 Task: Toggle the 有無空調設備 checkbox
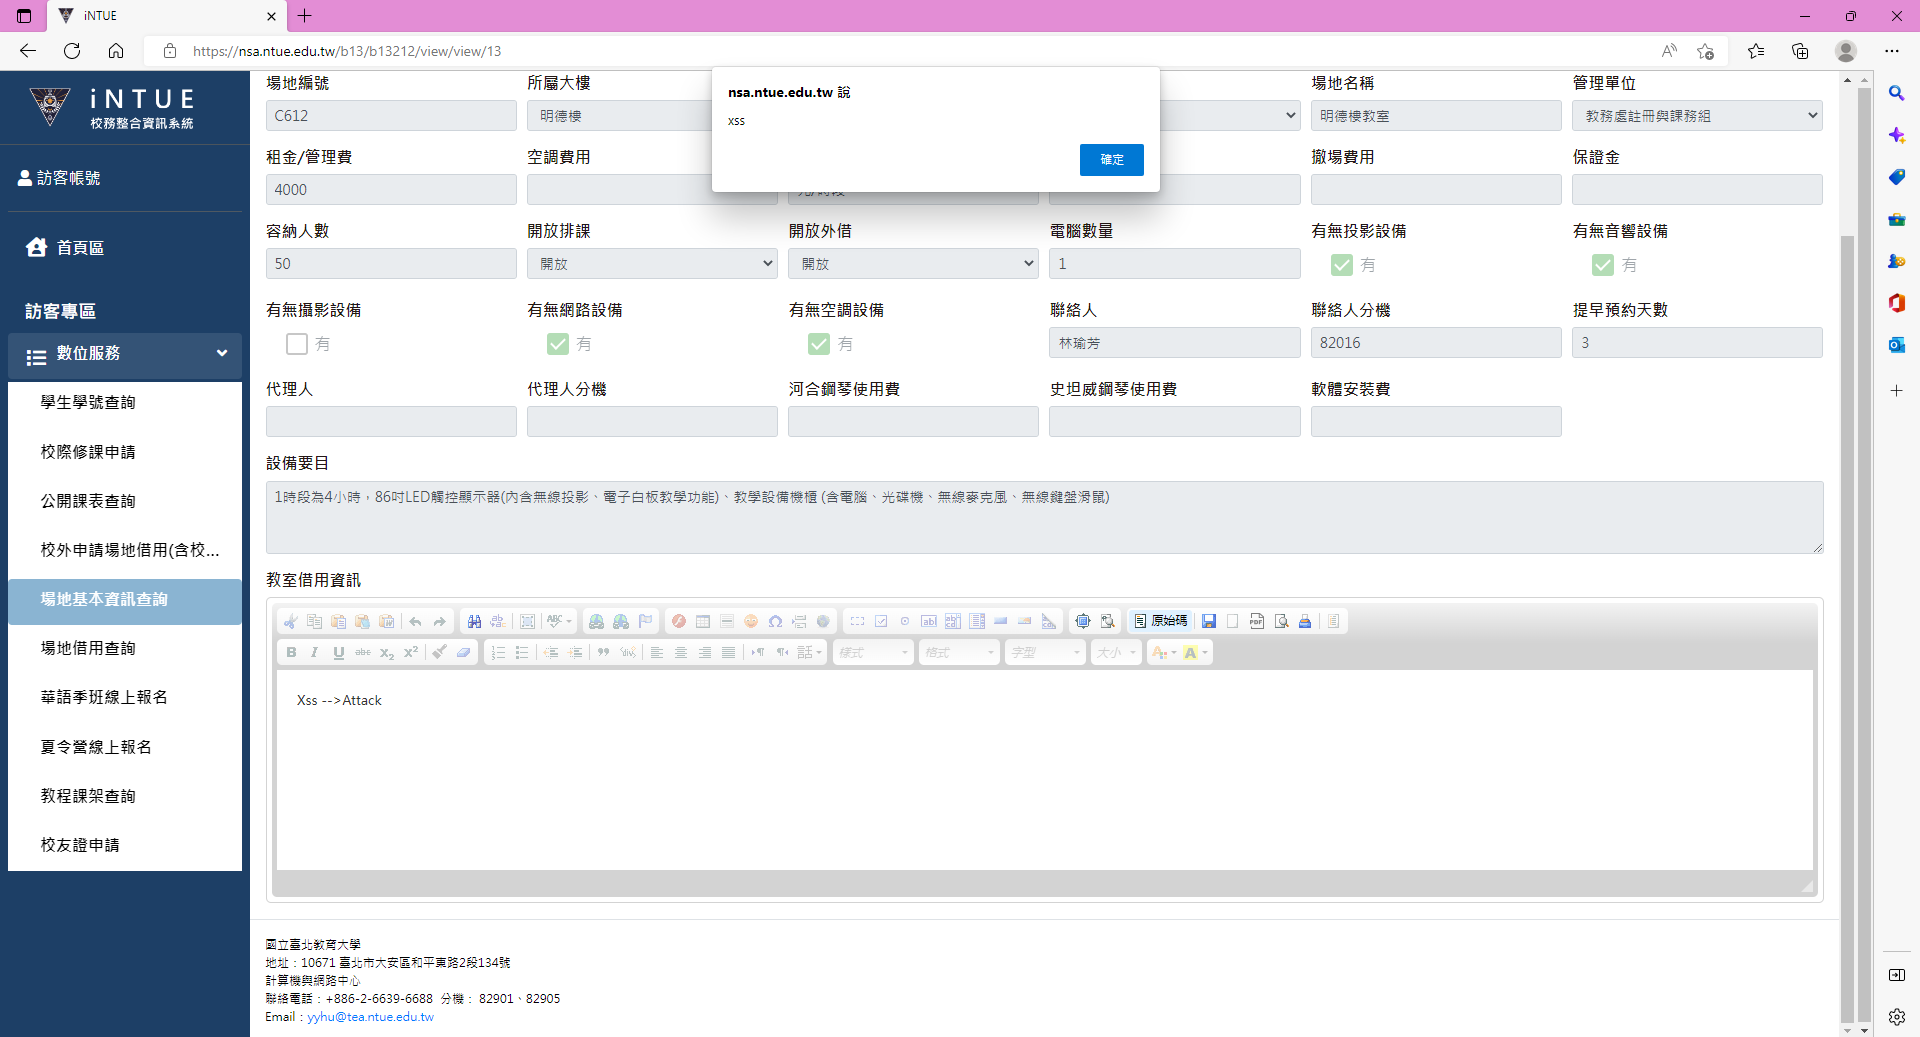pyautogui.click(x=819, y=344)
